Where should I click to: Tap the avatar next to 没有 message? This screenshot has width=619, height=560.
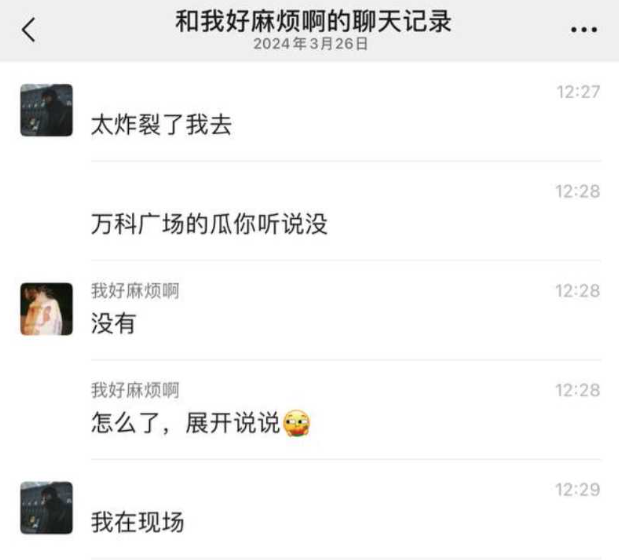coord(47,309)
